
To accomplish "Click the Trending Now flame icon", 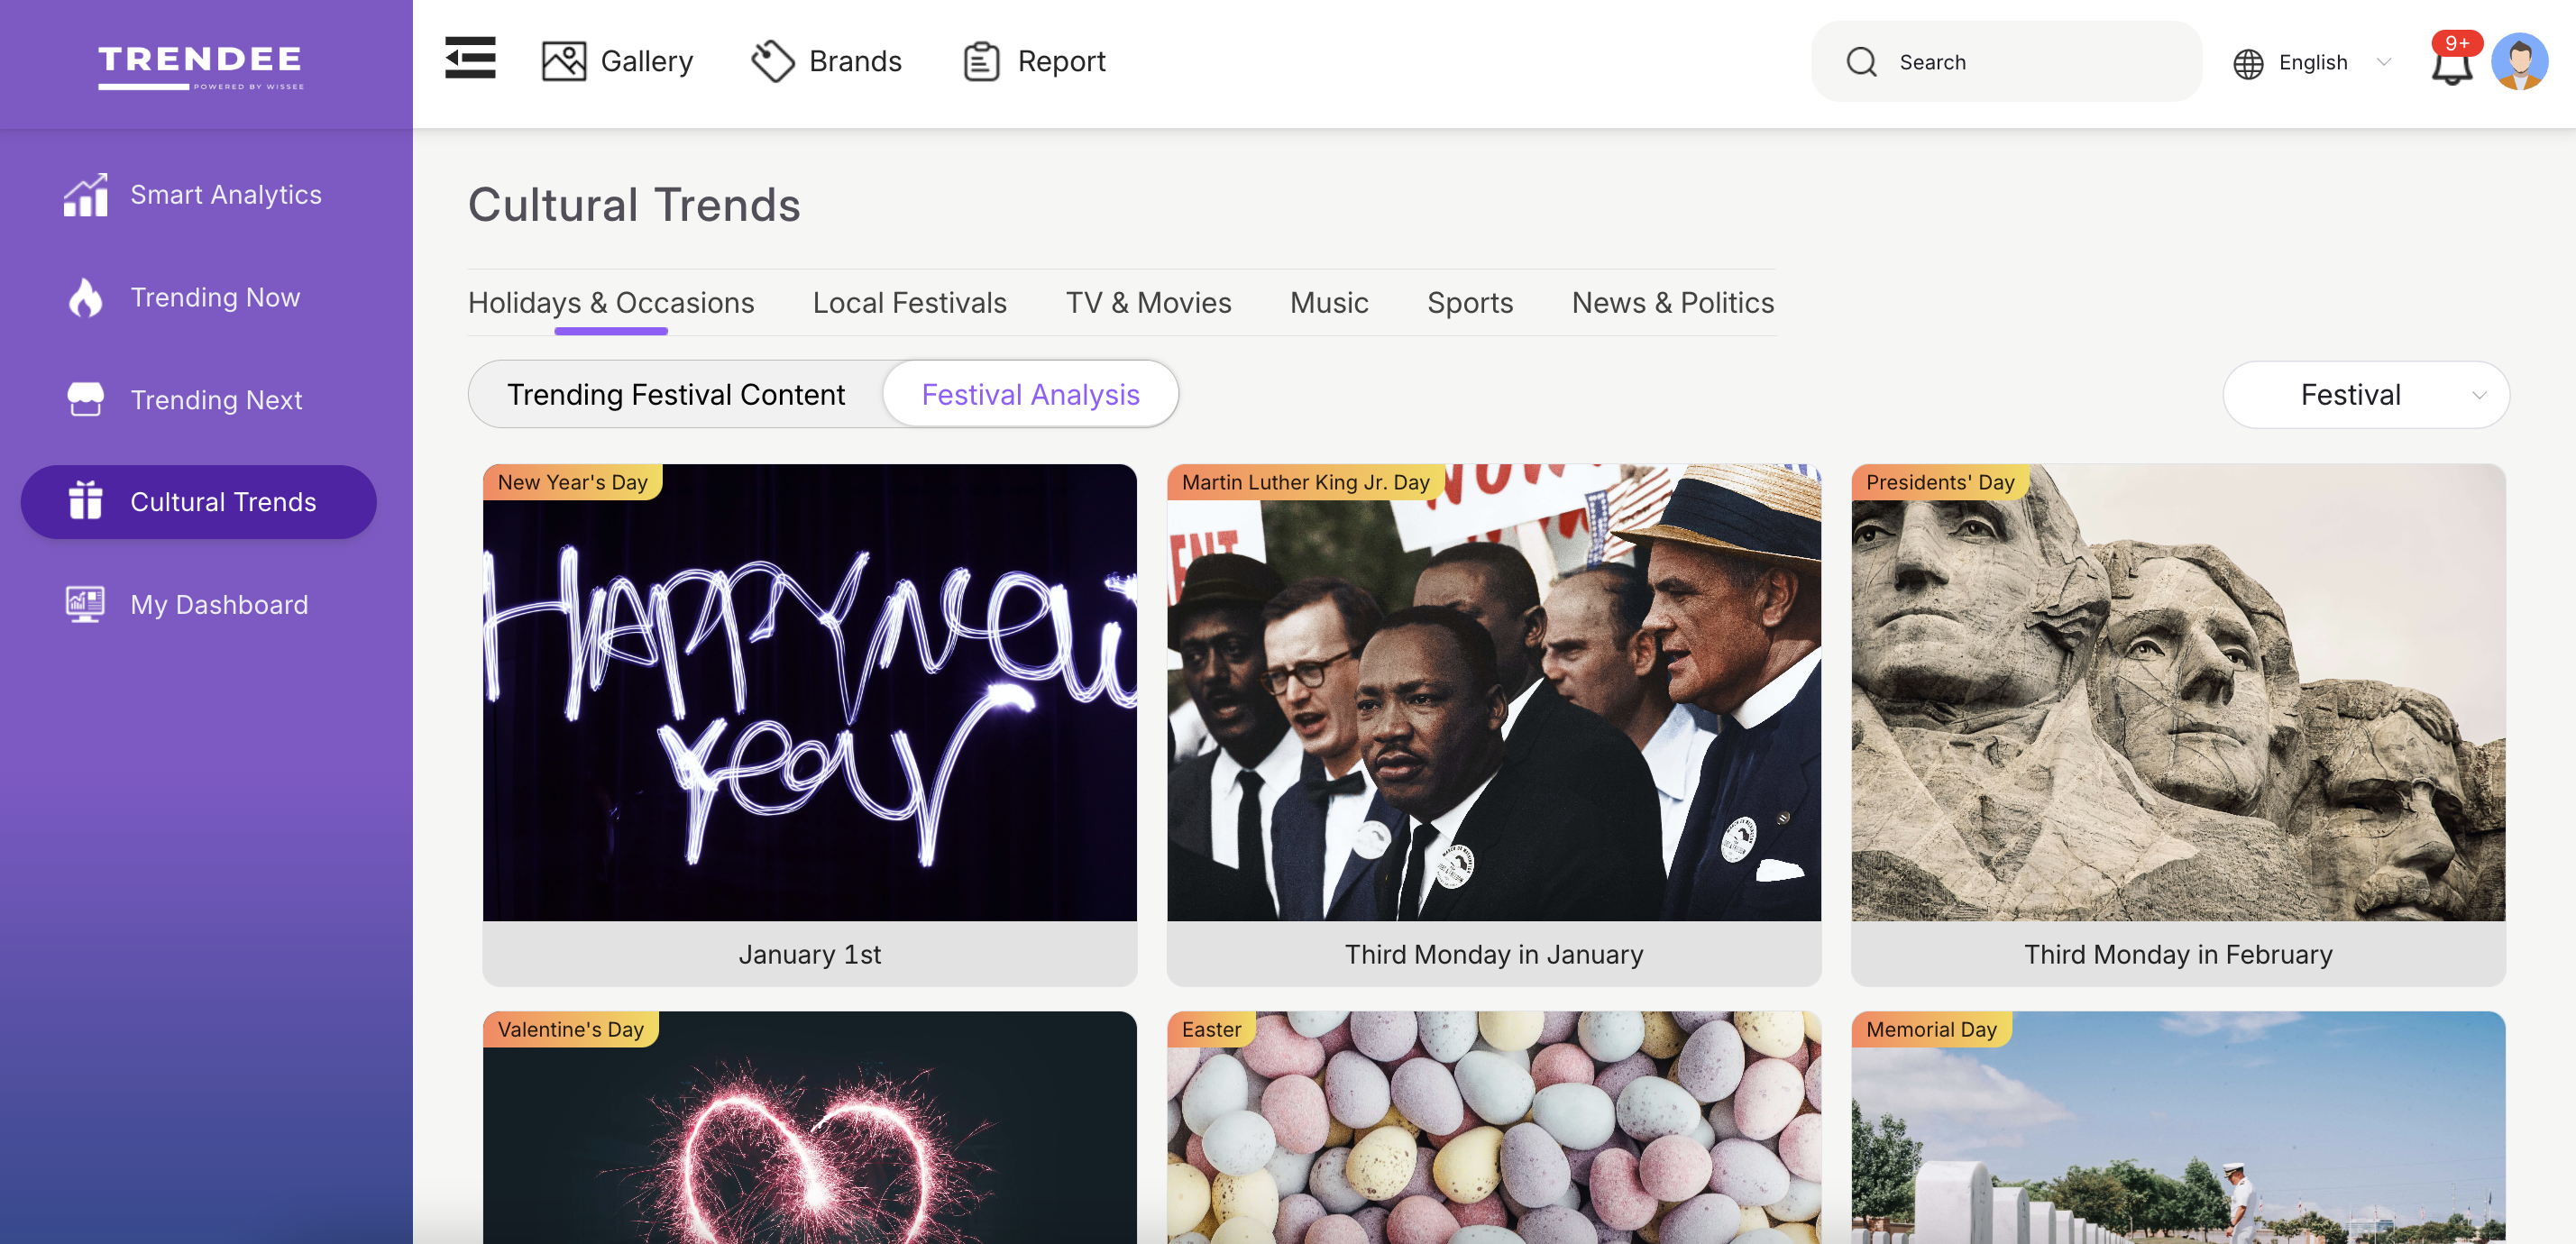I will 86,298.
